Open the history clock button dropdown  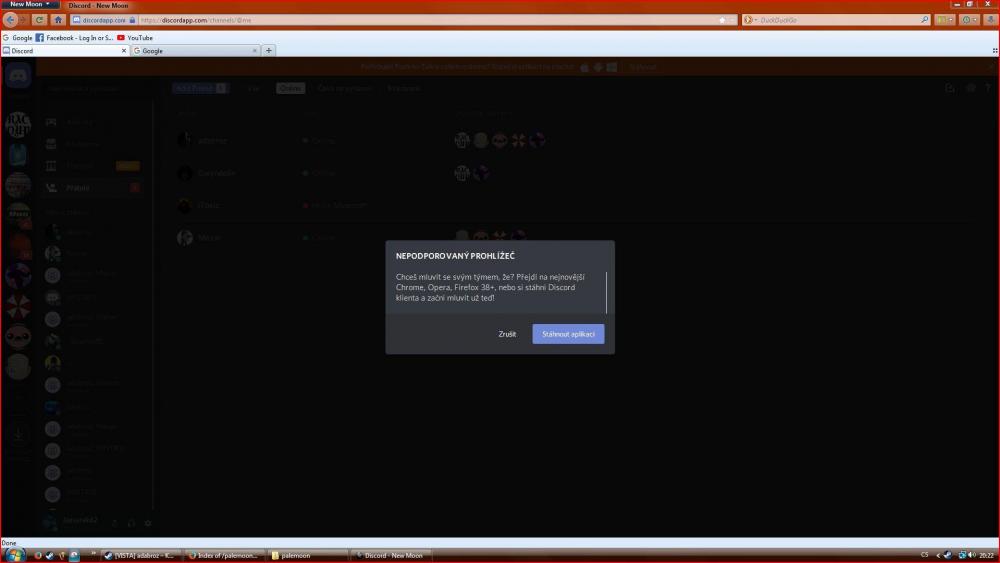pos(969,20)
